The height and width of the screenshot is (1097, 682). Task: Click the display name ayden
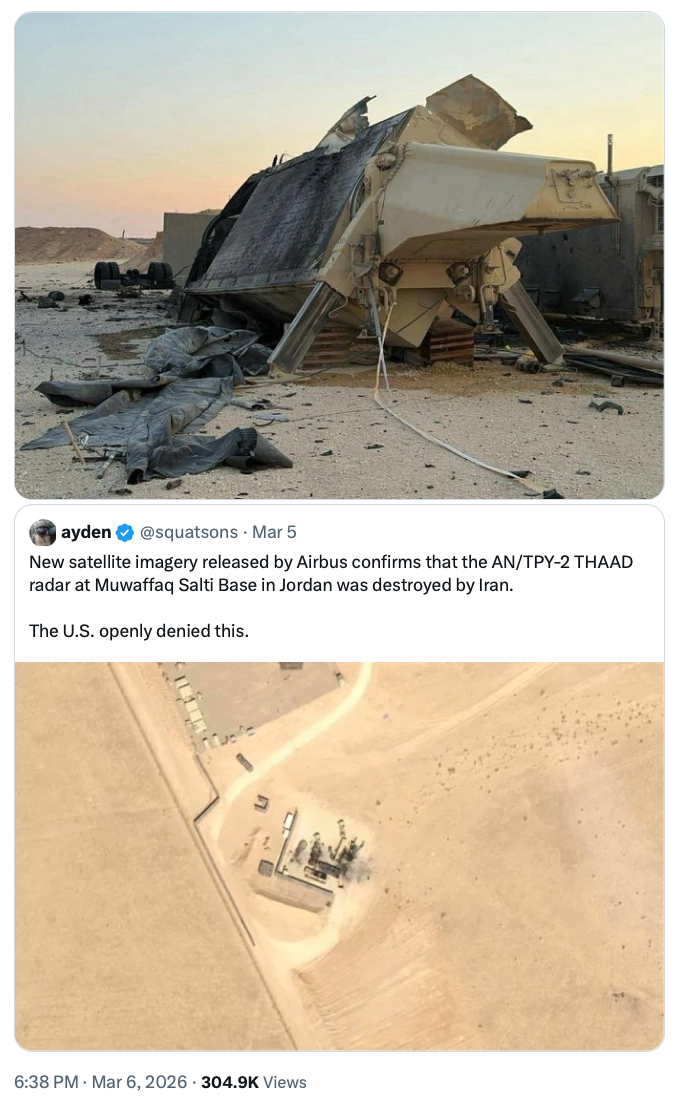[87, 532]
